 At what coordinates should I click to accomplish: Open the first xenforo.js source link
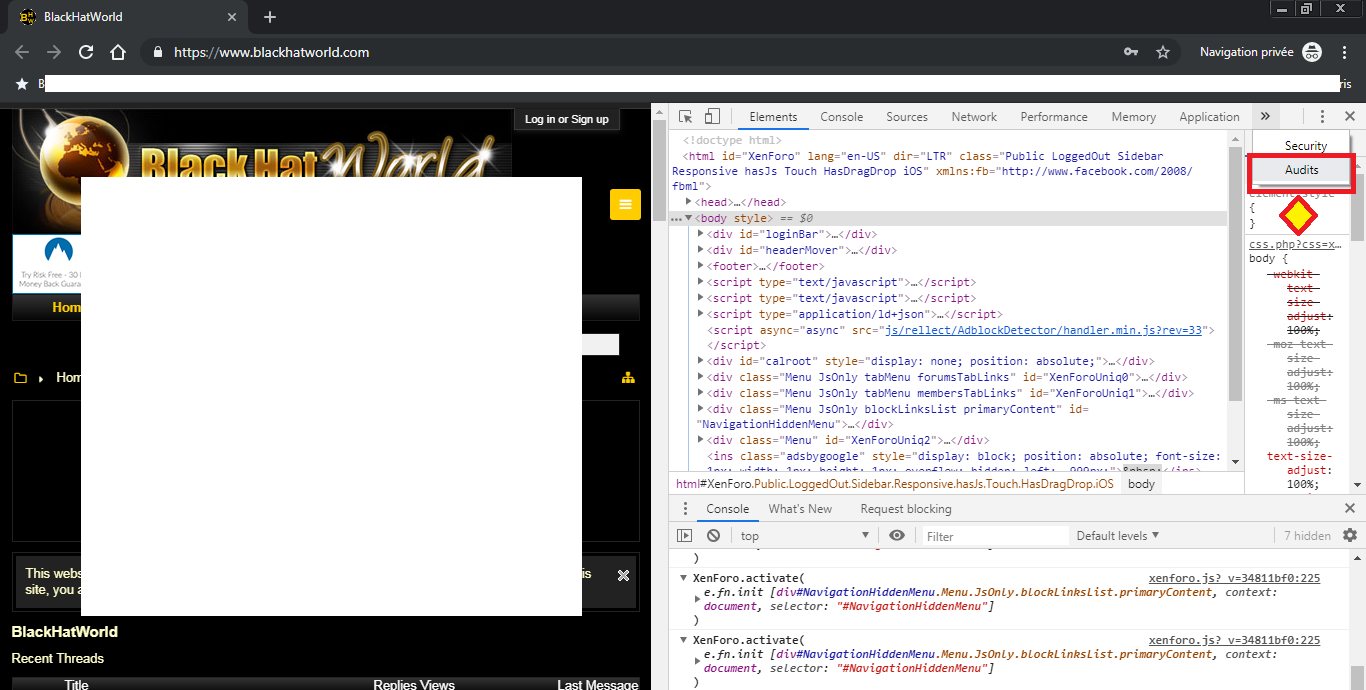tap(1234, 578)
